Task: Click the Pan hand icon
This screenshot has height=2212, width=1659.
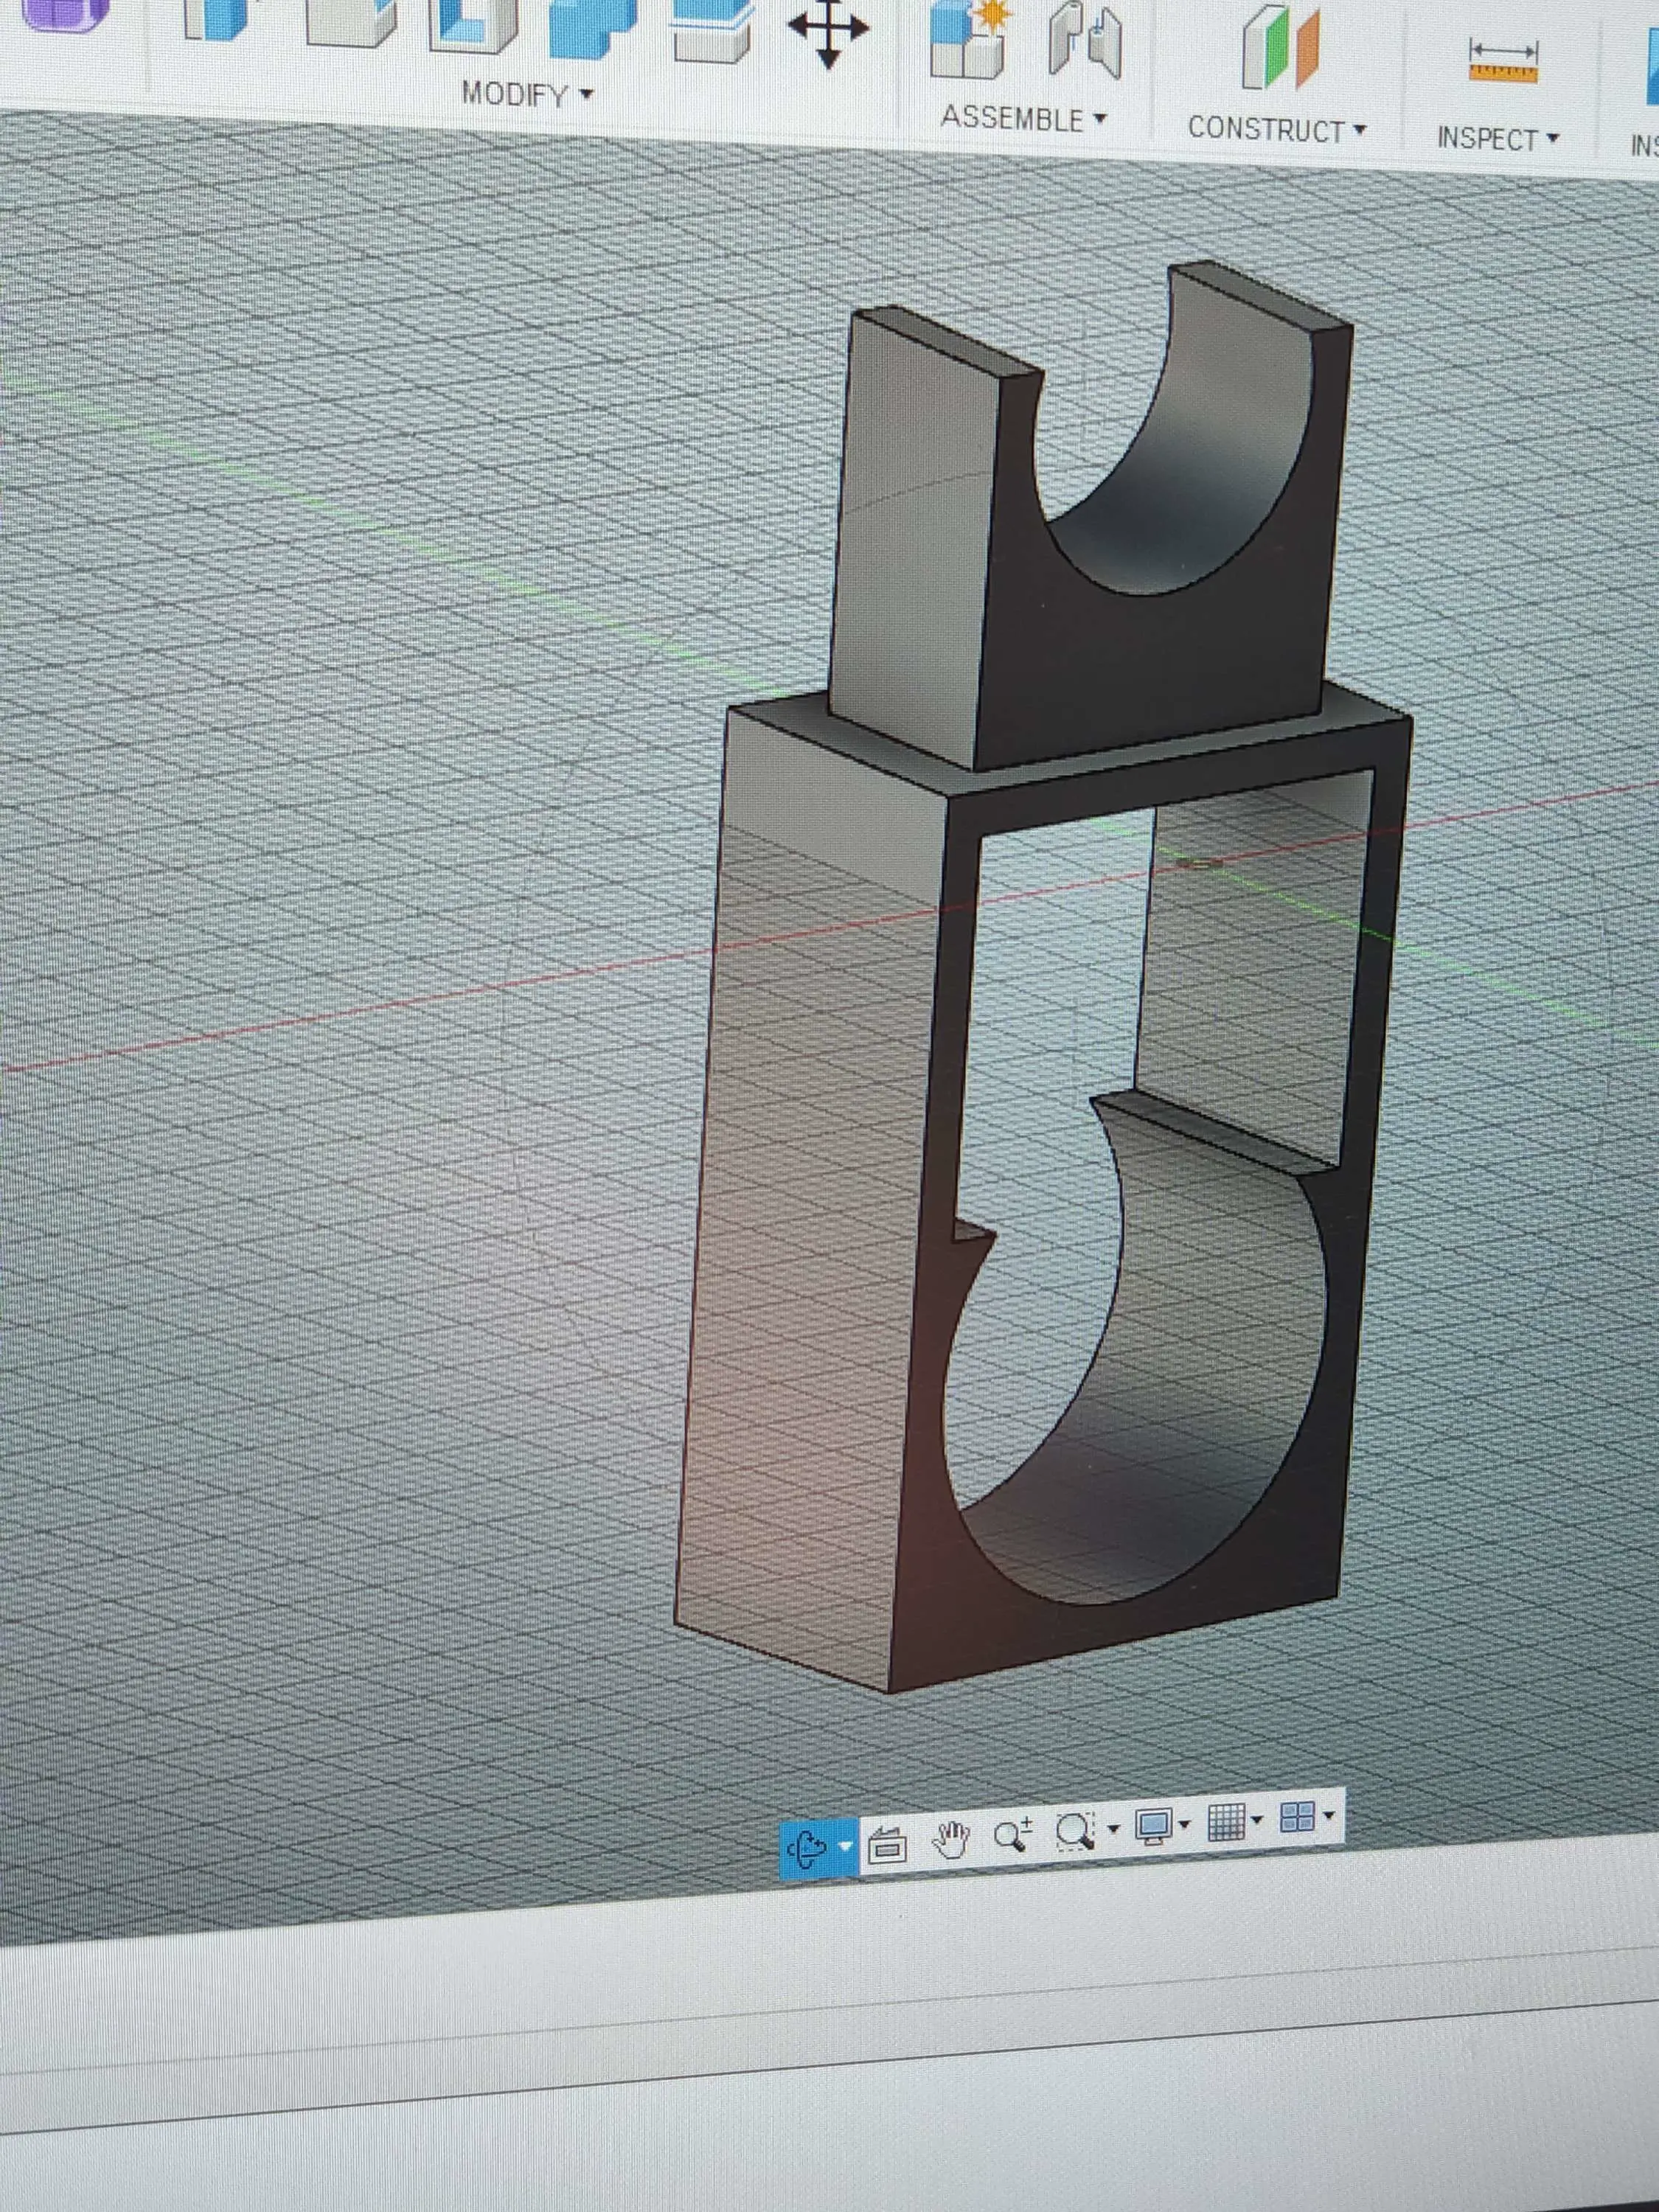Action: click(950, 1838)
